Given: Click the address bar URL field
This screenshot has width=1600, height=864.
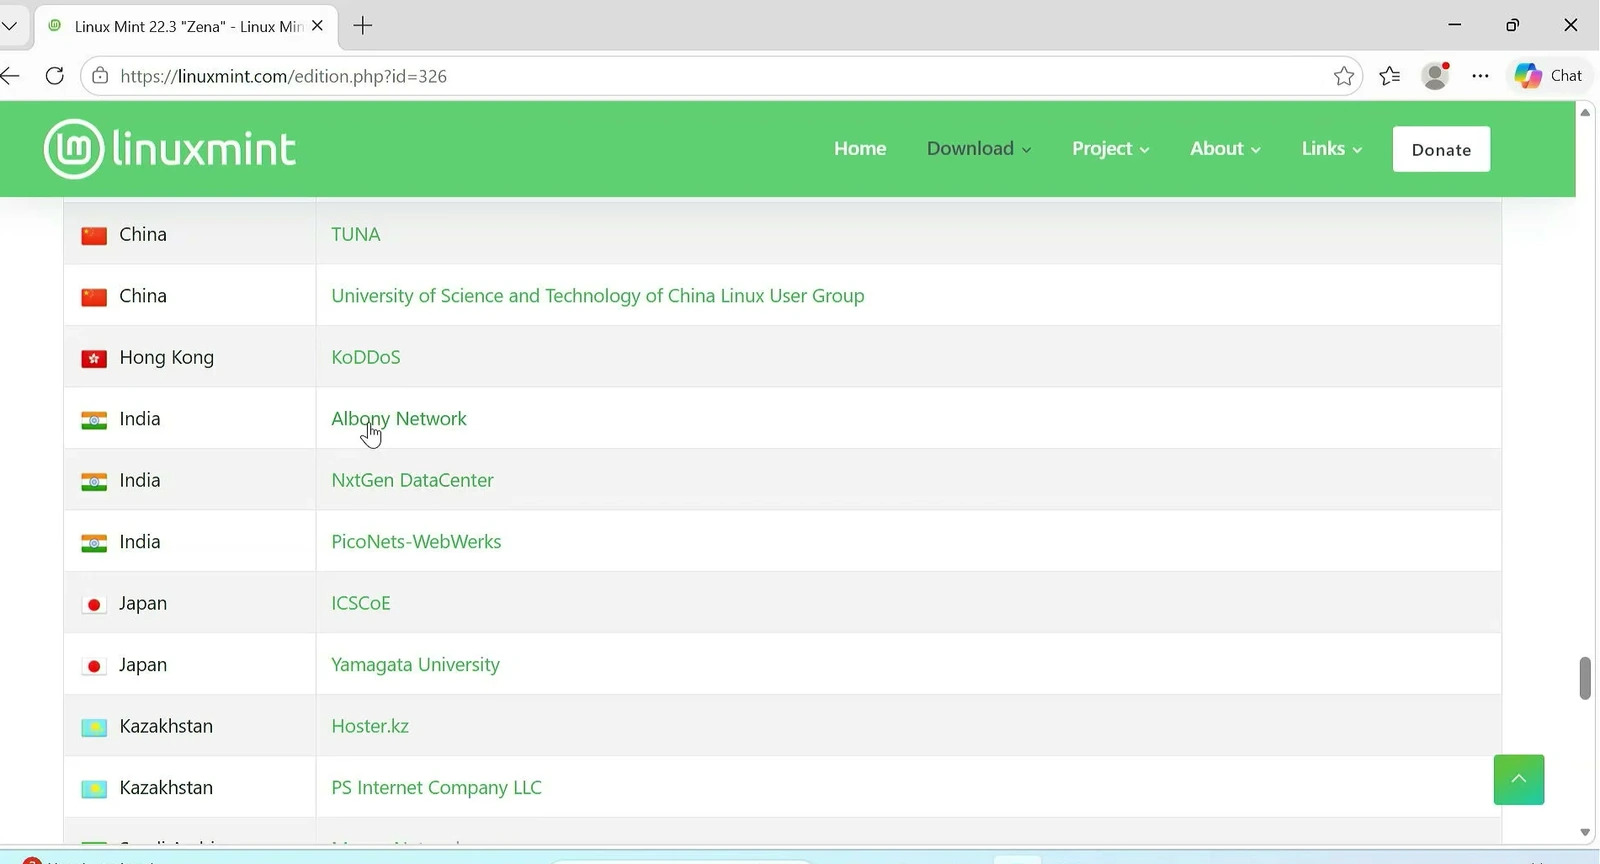Looking at the screenshot, I should 720,76.
